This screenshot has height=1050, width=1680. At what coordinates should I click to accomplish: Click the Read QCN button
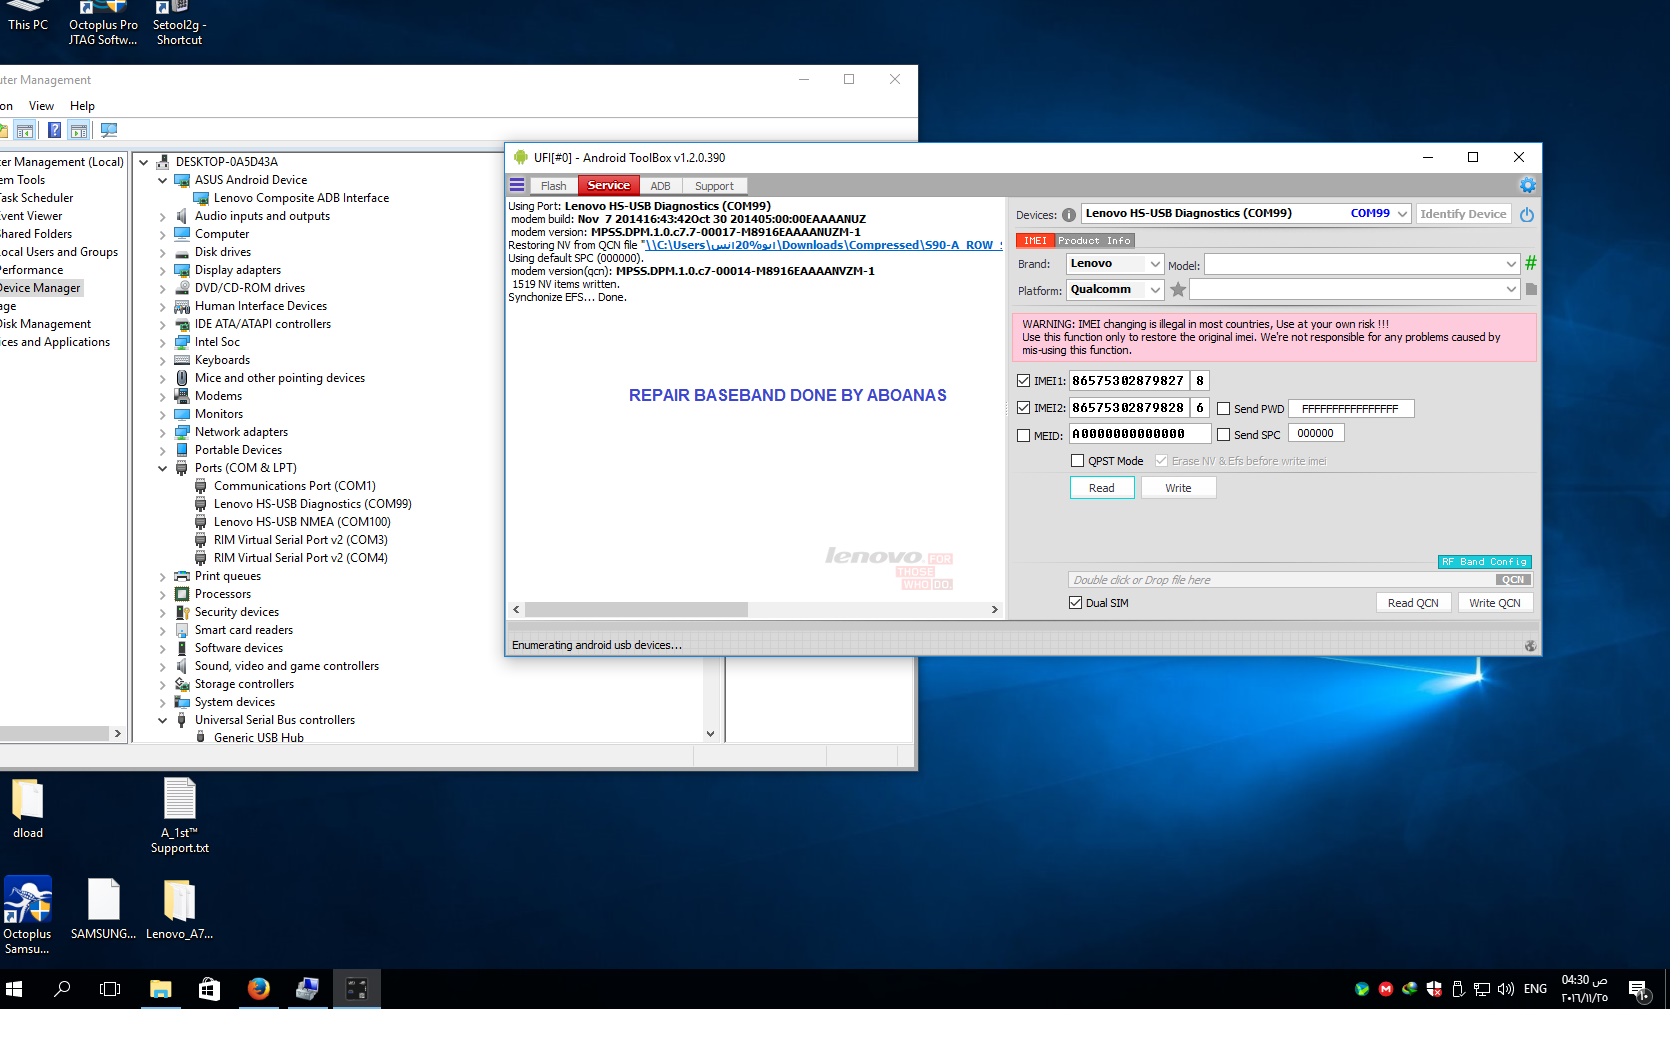tap(1413, 603)
